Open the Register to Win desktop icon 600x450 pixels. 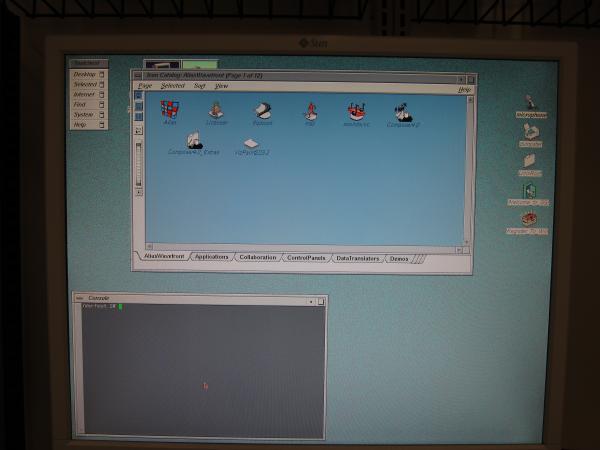click(529, 219)
